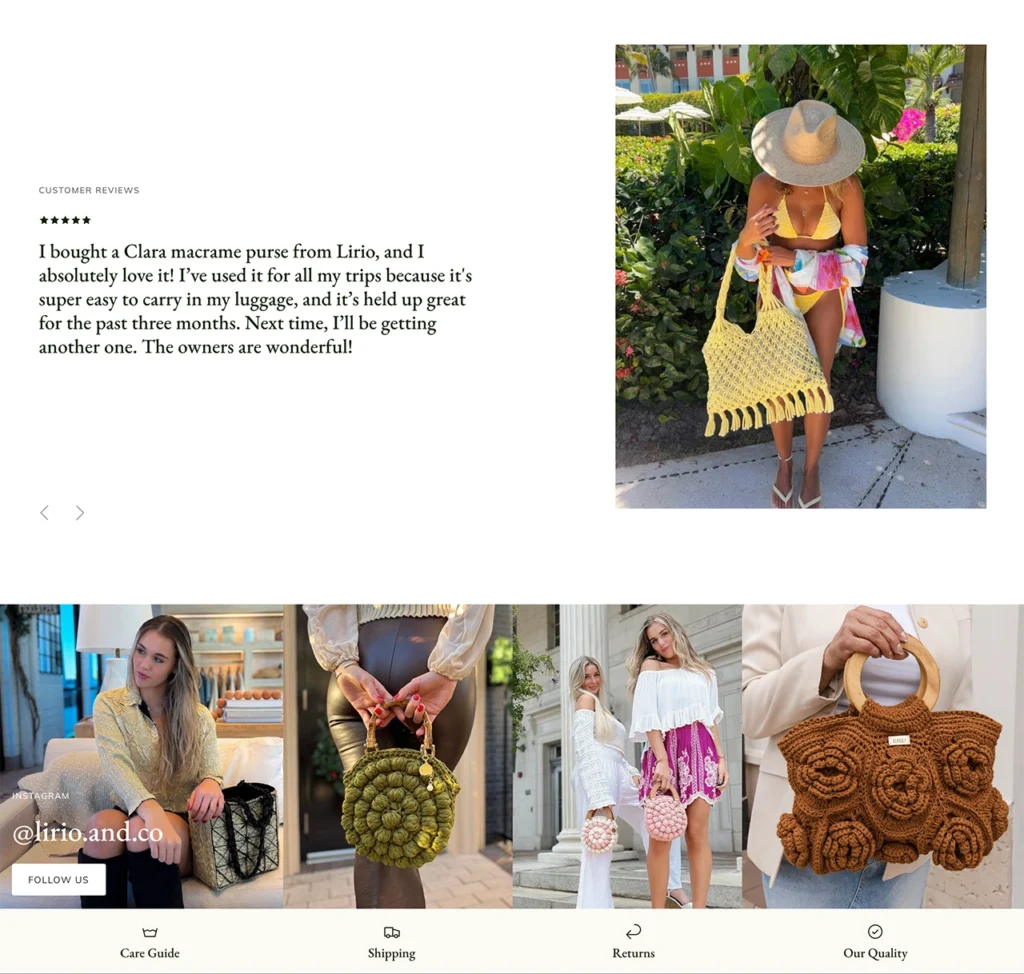Click the next review arrow
Viewport: 1024px width, 974px height.
click(x=80, y=513)
